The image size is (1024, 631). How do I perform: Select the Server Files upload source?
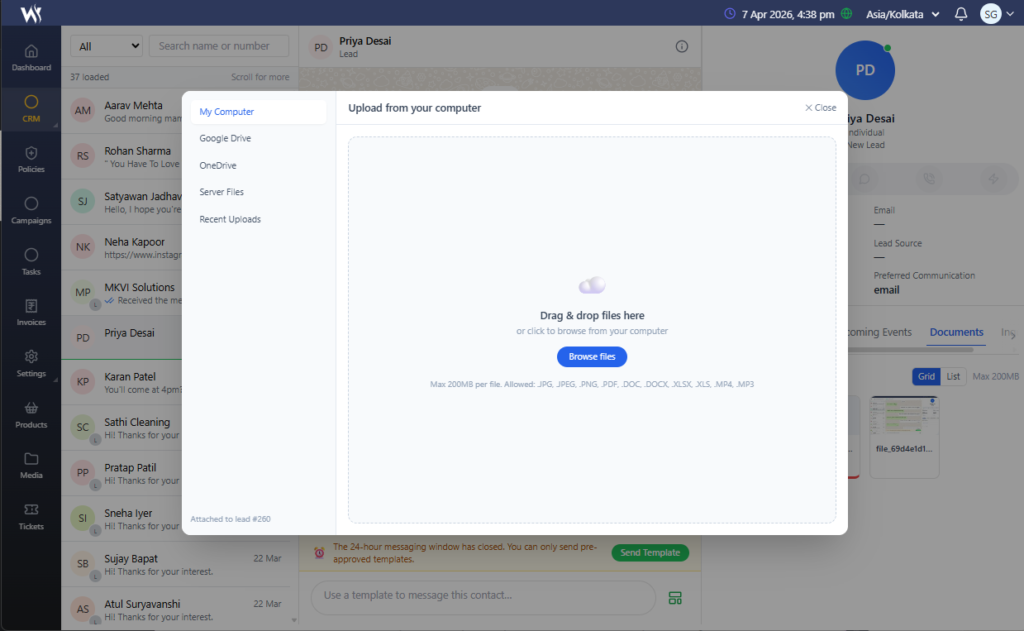pos(221,192)
